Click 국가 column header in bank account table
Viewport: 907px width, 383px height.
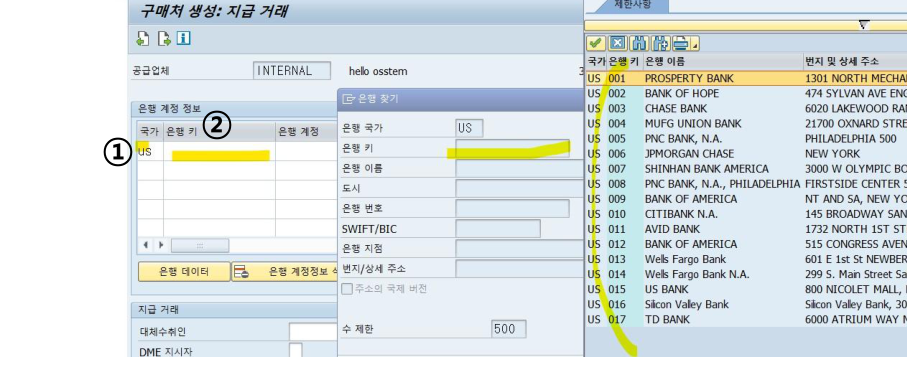point(150,131)
